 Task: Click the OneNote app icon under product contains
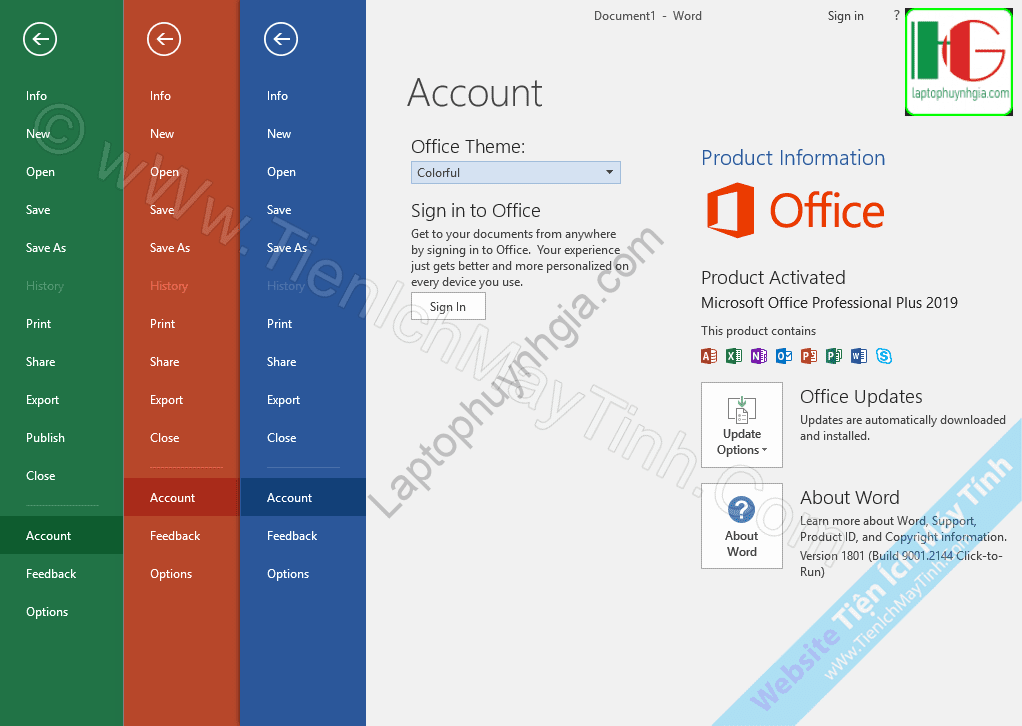pos(759,356)
